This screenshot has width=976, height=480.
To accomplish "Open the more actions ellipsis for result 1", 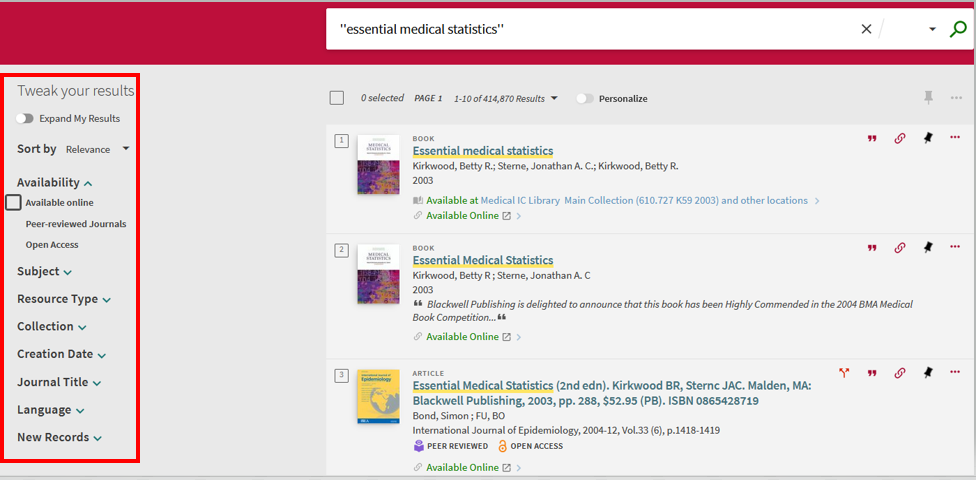I will pos(955,138).
